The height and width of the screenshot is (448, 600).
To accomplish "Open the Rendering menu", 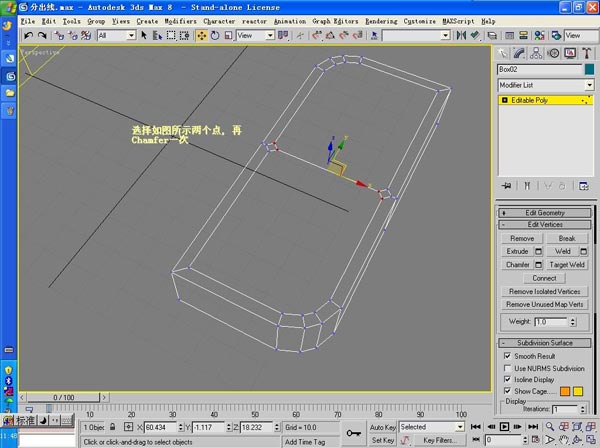I will click(x=381, y=21).
